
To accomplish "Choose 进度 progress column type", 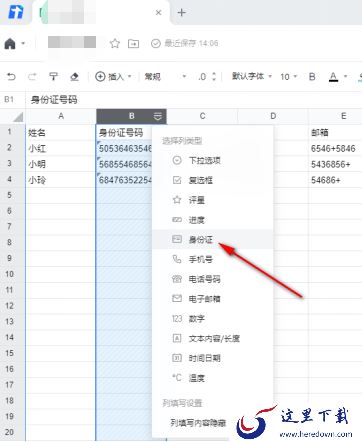I will pos(213,220).
